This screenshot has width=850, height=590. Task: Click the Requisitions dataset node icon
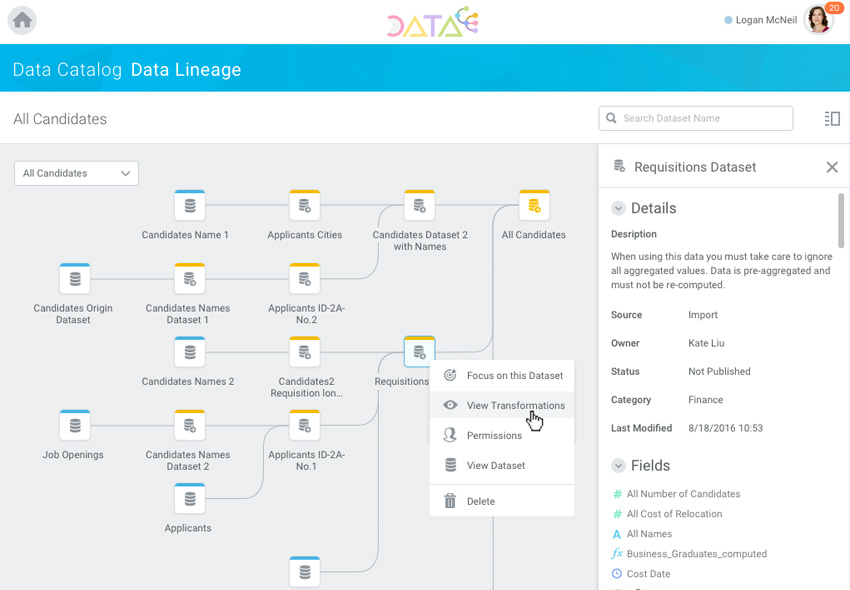pyautogui.click(x=419, y=352)
